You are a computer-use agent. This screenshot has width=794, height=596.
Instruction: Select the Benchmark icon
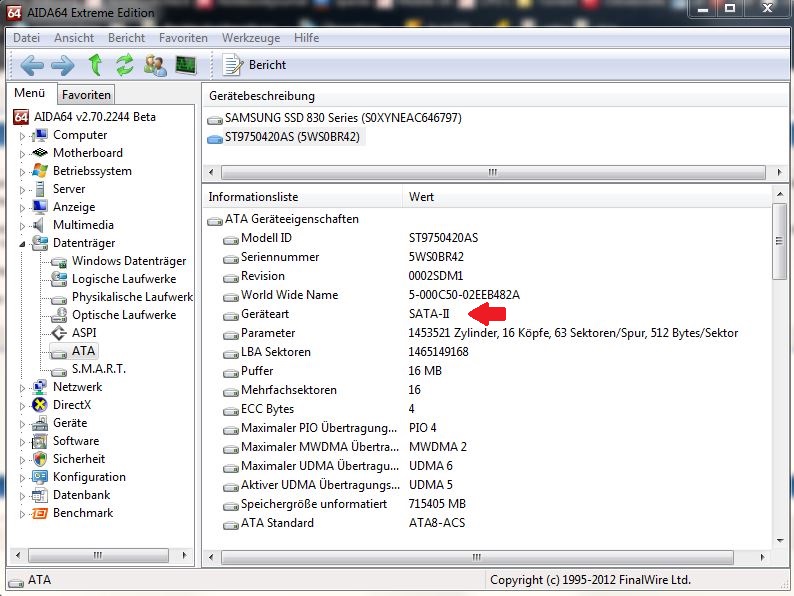coord(39,513)
